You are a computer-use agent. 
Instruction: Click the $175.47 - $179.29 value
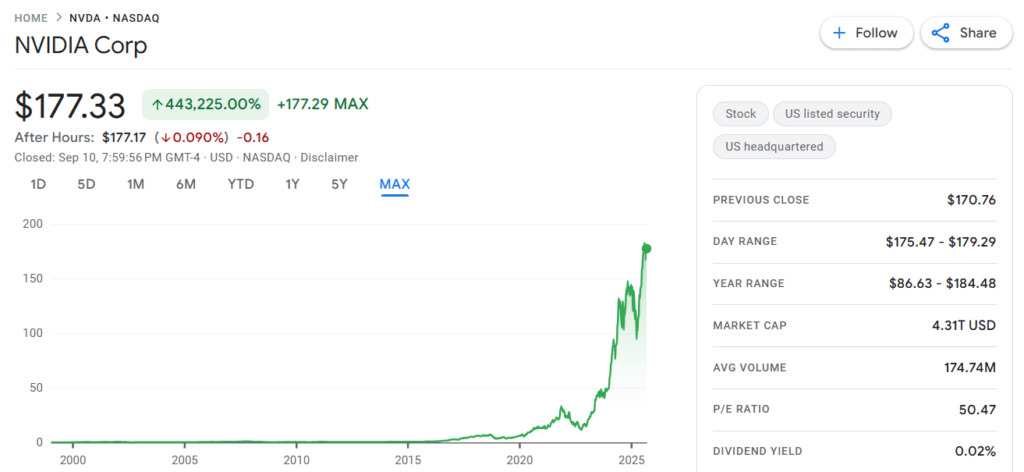point(940,242)
